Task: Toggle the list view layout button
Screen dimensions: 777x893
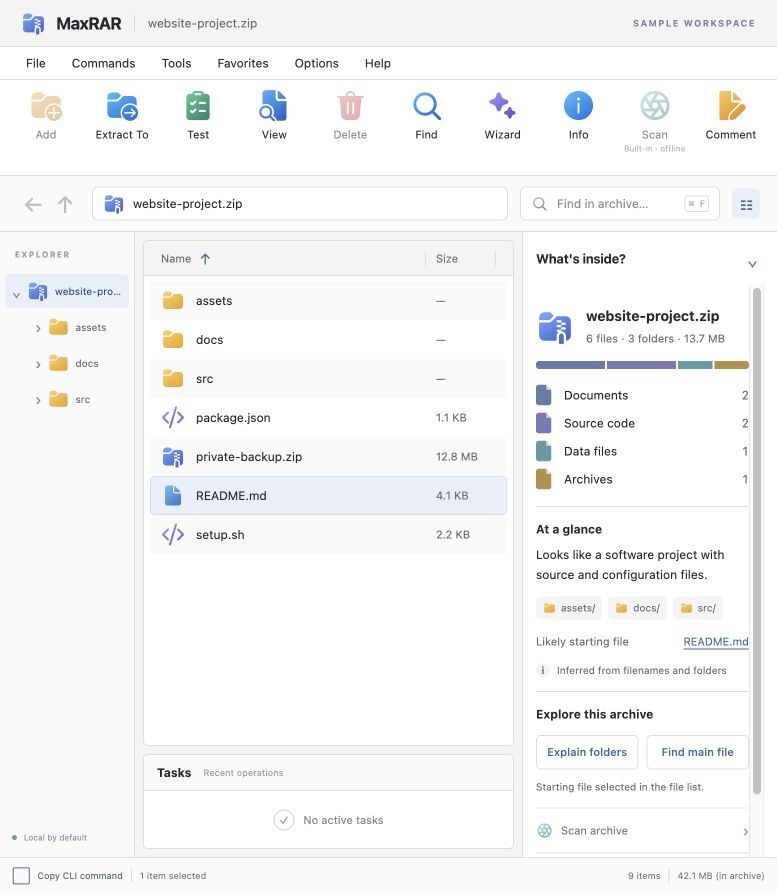Action: pyautogui.click(x=746, y=204)
